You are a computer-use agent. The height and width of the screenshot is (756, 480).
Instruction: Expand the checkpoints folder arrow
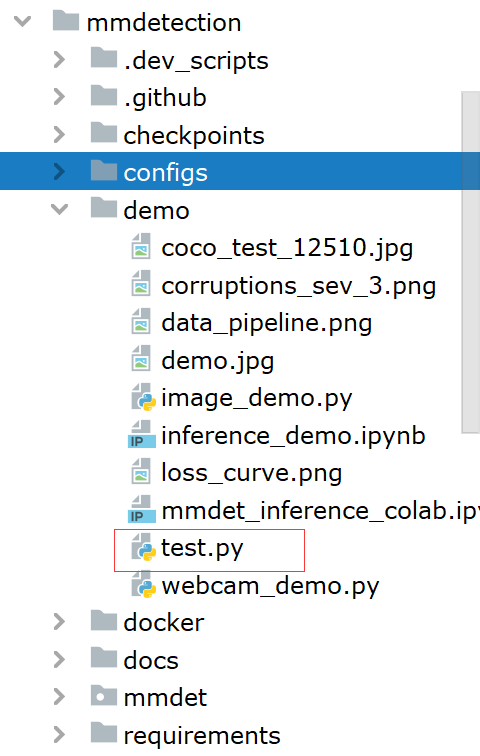pyautogui.click(x=60, y=135)
